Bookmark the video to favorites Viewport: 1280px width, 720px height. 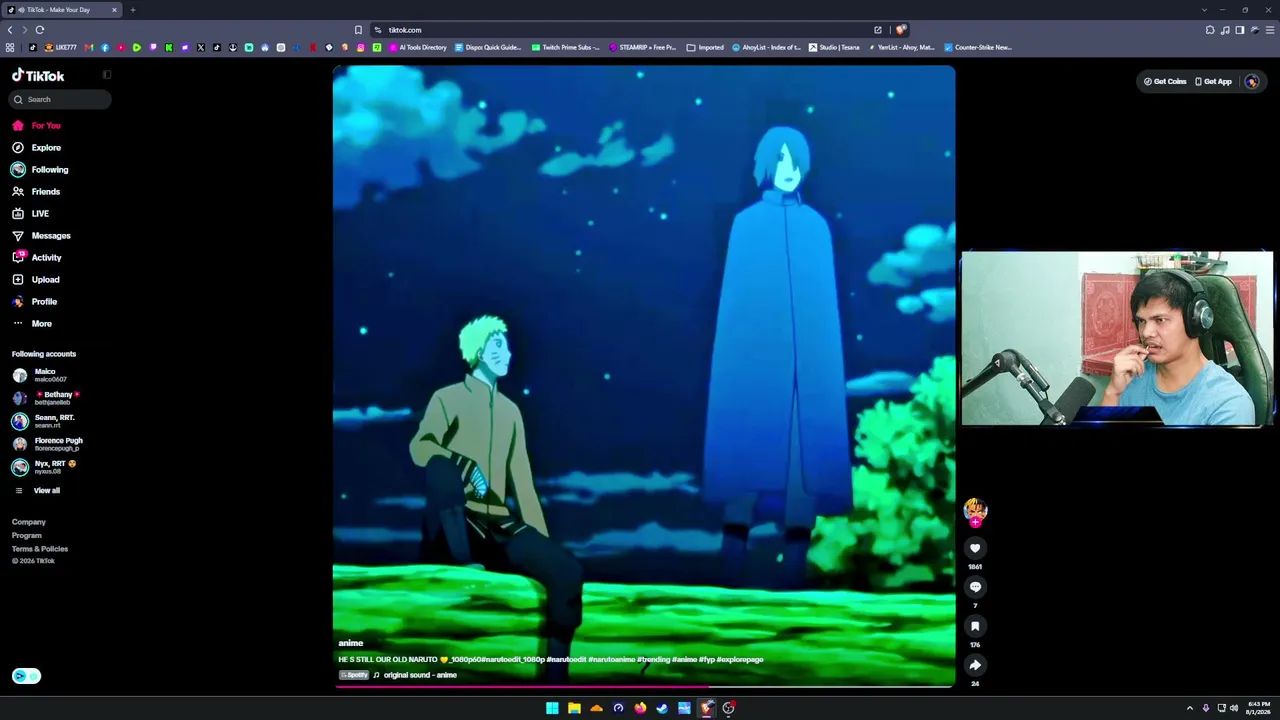(975, 626)
